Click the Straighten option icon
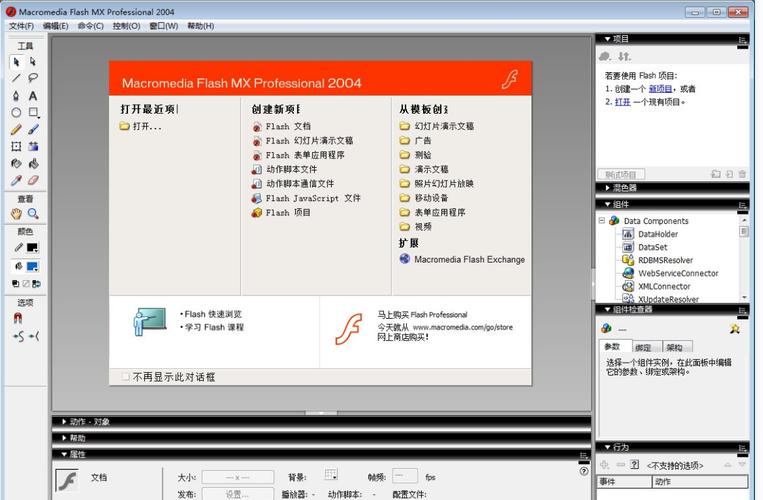 click(x=34, y=336)
